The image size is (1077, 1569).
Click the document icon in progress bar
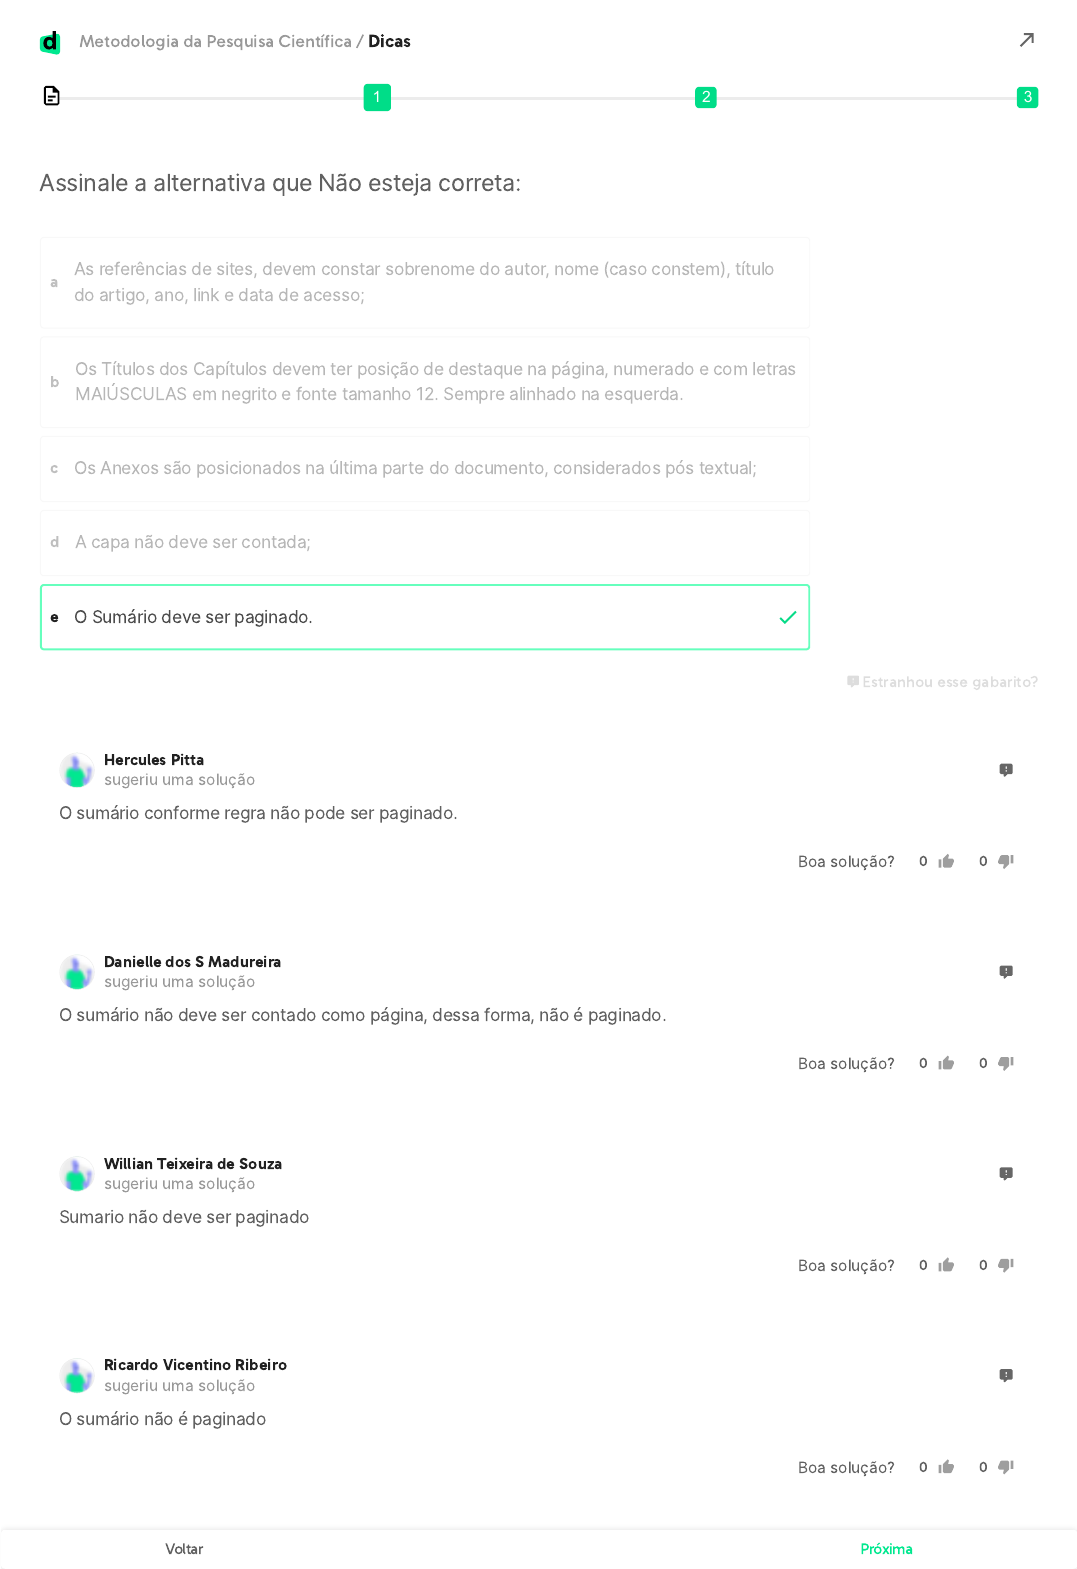[52, 96]
